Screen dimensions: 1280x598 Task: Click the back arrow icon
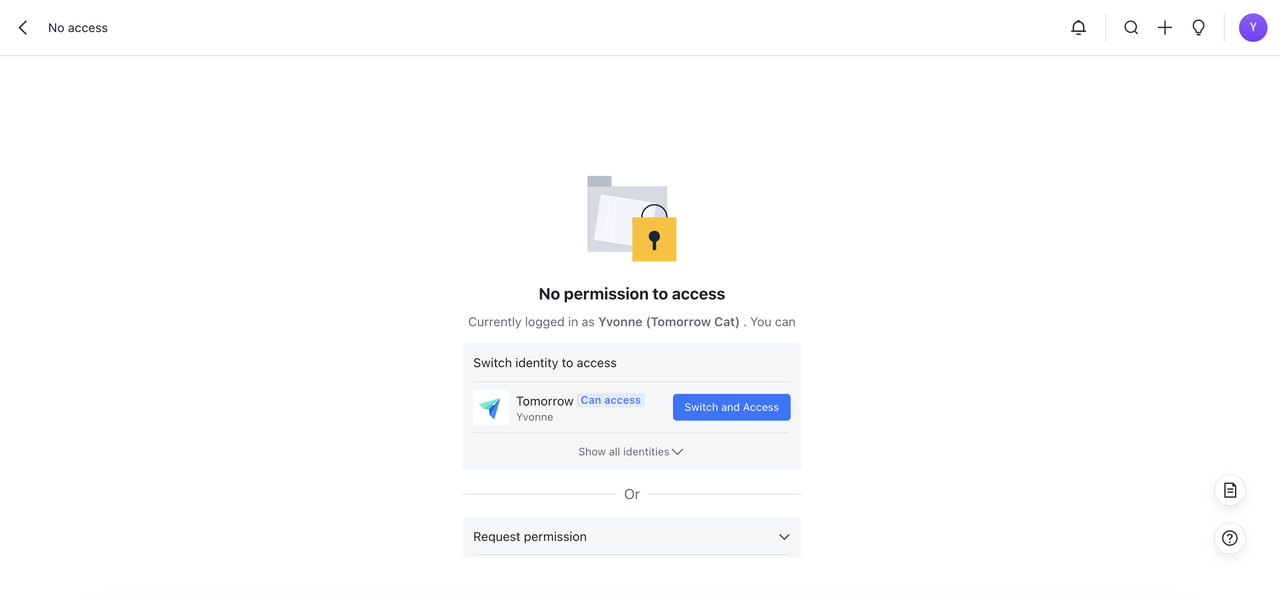(23, 28)
